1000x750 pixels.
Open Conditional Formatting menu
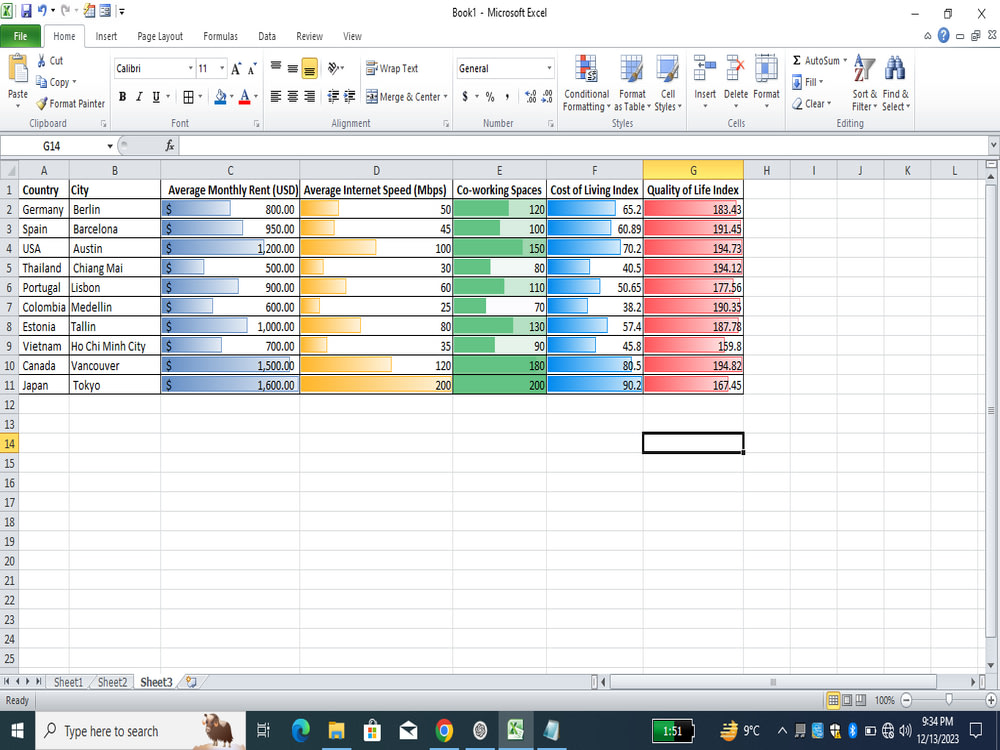(x=586, y=84)
